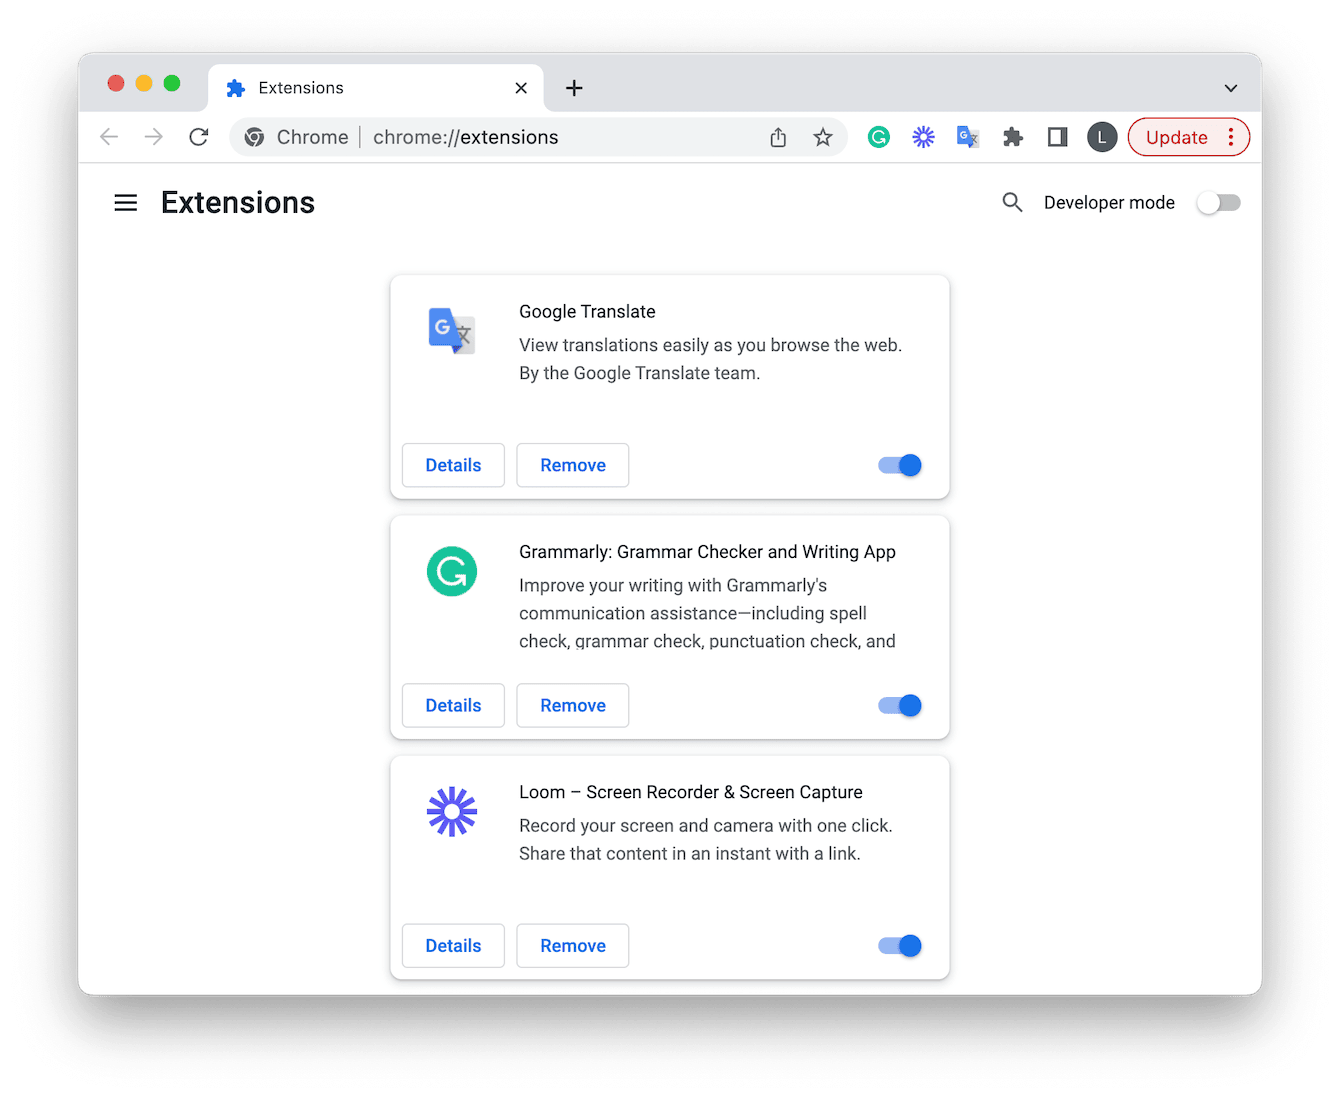This screenshot has width=1340, height=1098.
Task: Disable the Google Translate extension
Action: [x=898, y=465]
